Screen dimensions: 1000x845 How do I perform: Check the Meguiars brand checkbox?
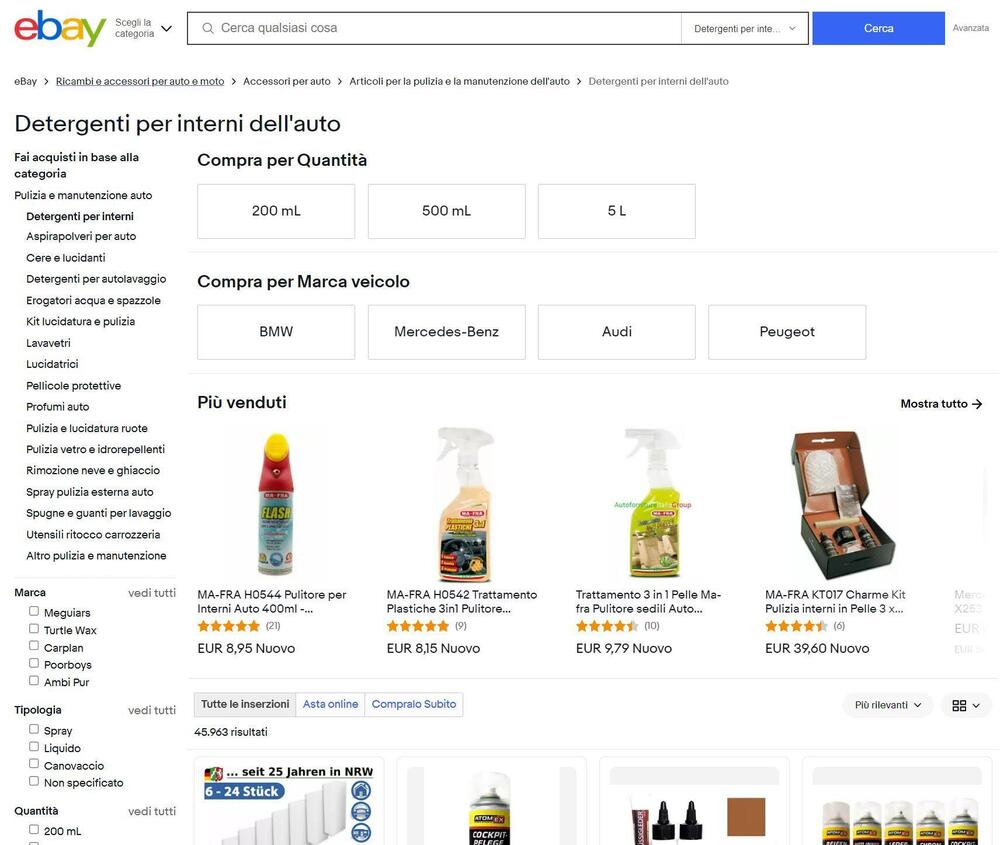[x=34, y=611]
